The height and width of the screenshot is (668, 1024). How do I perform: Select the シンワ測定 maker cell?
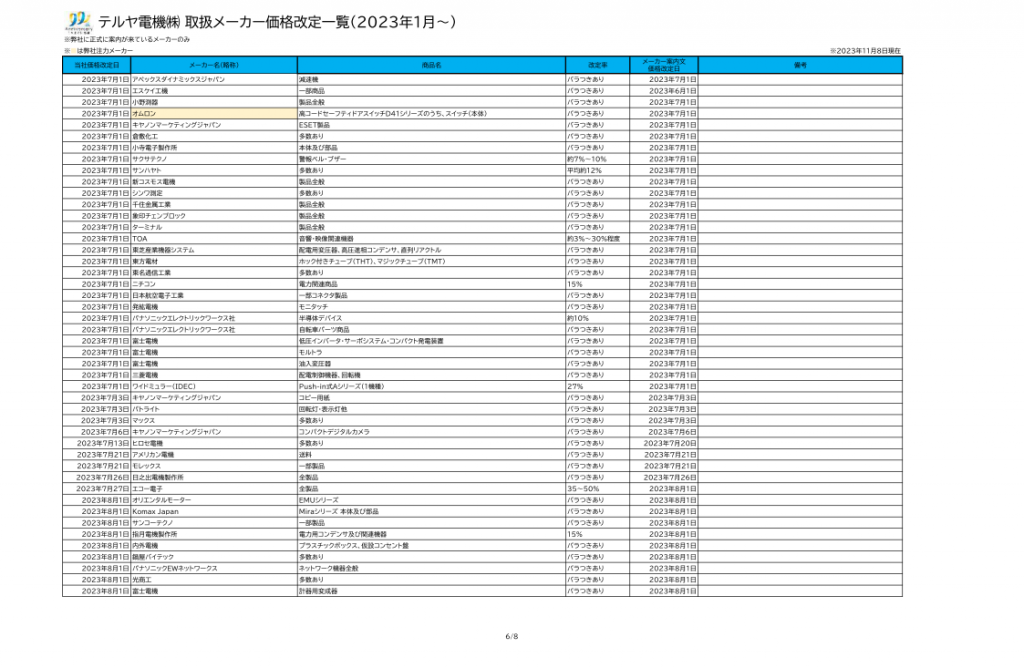[x=214, y=193]
